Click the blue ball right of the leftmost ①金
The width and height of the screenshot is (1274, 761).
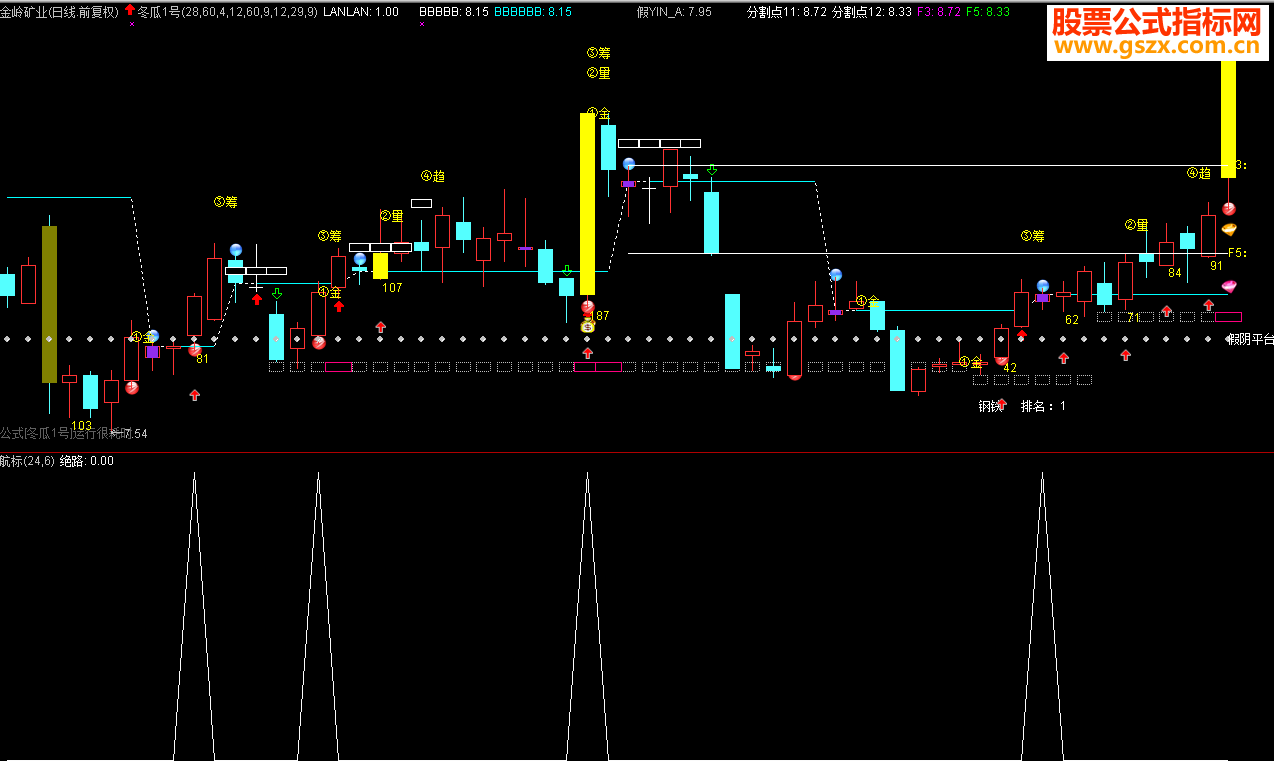[x=153, y=336]
